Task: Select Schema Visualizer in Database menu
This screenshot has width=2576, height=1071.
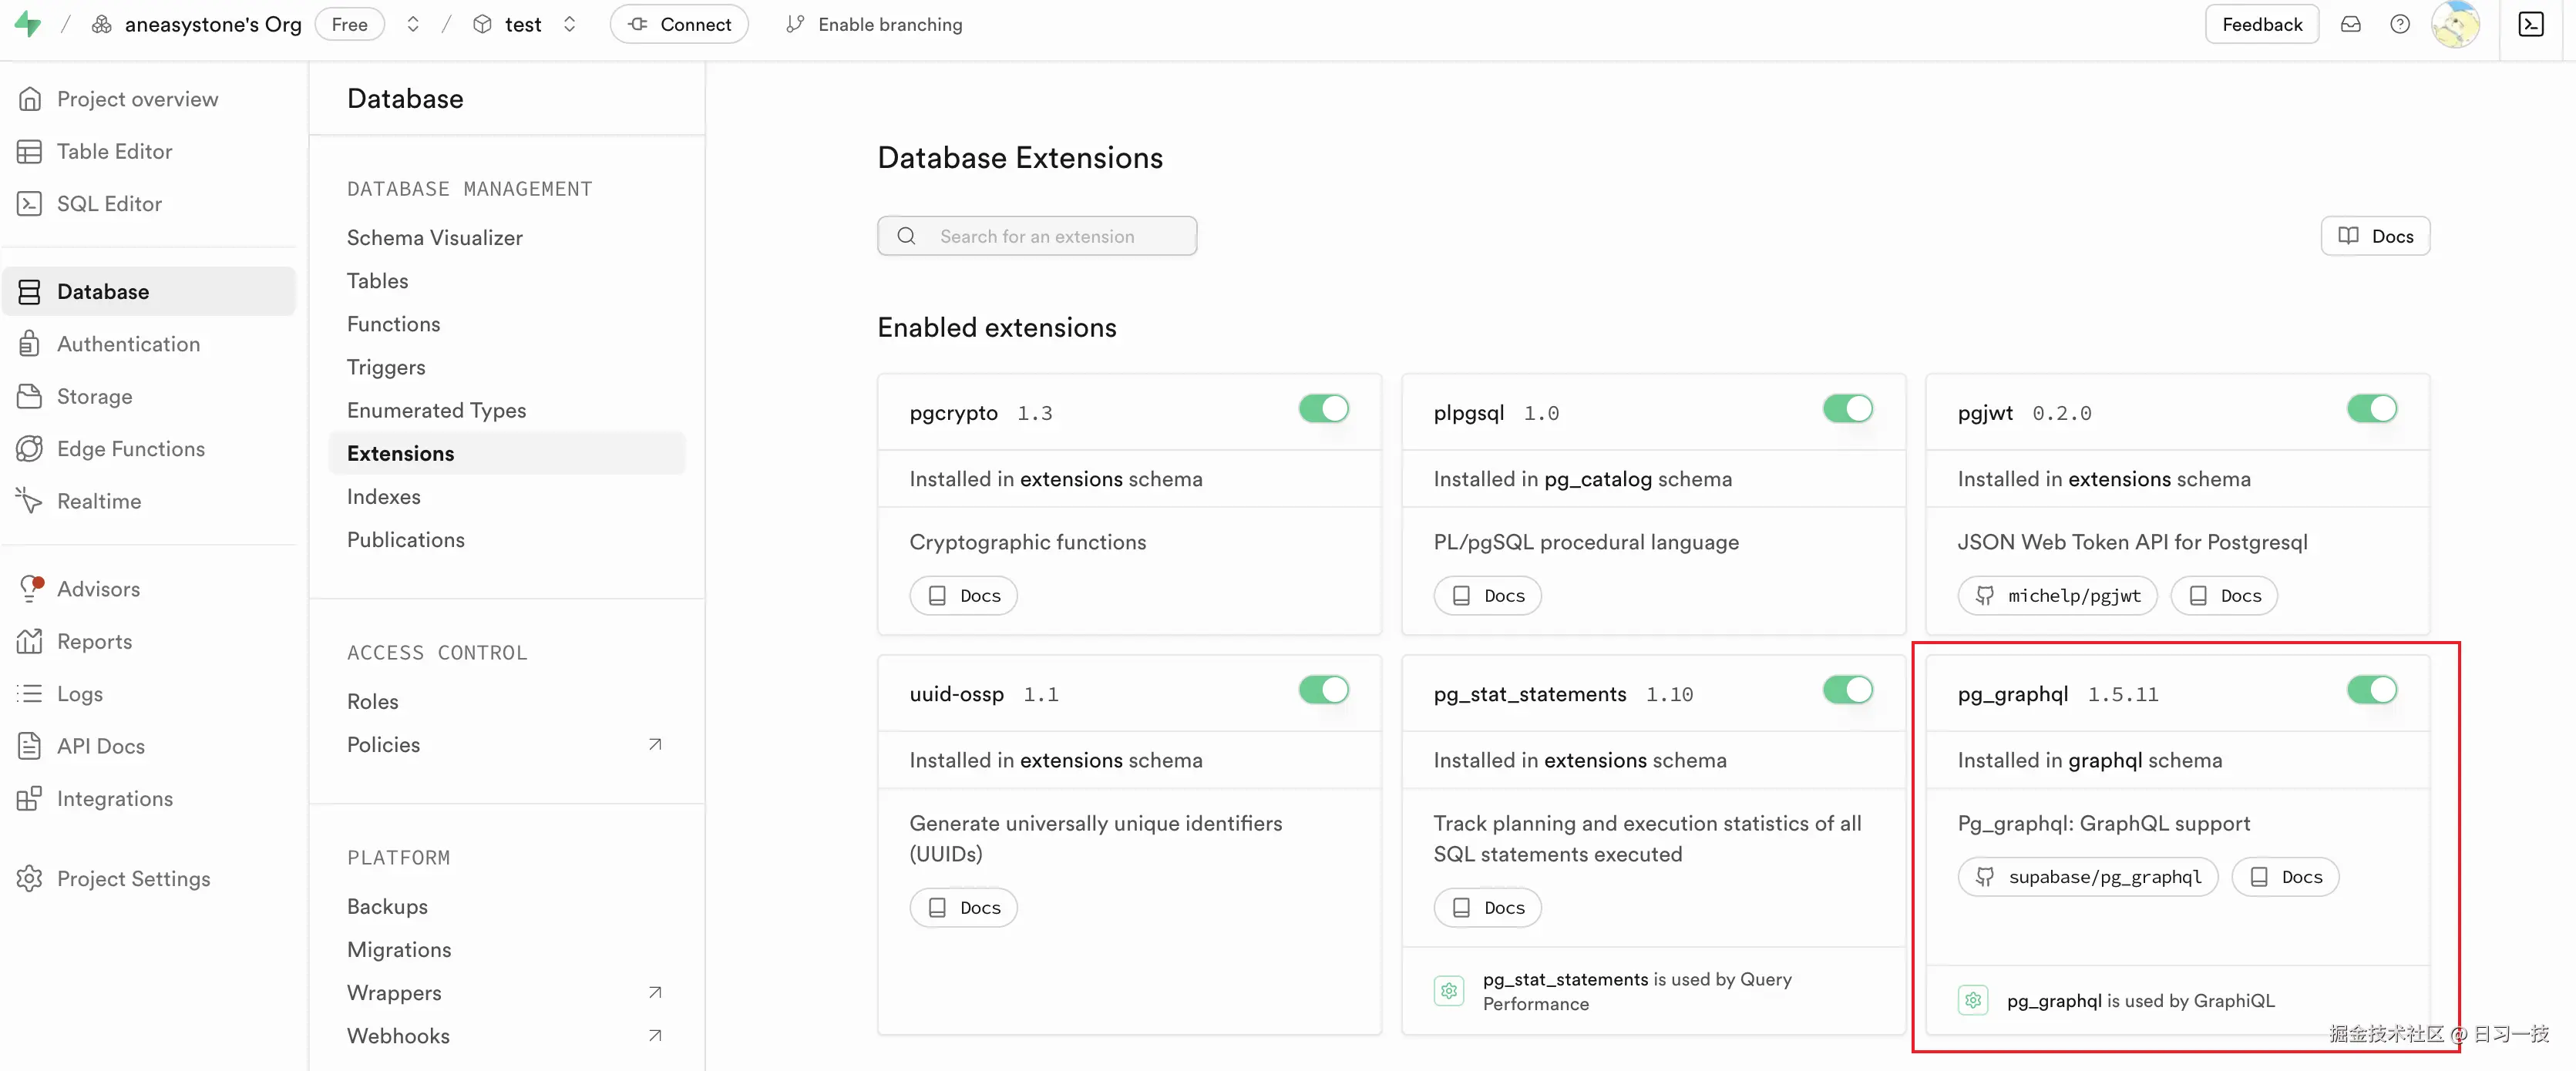Action: pyautogui.click(x=435, y=237)
